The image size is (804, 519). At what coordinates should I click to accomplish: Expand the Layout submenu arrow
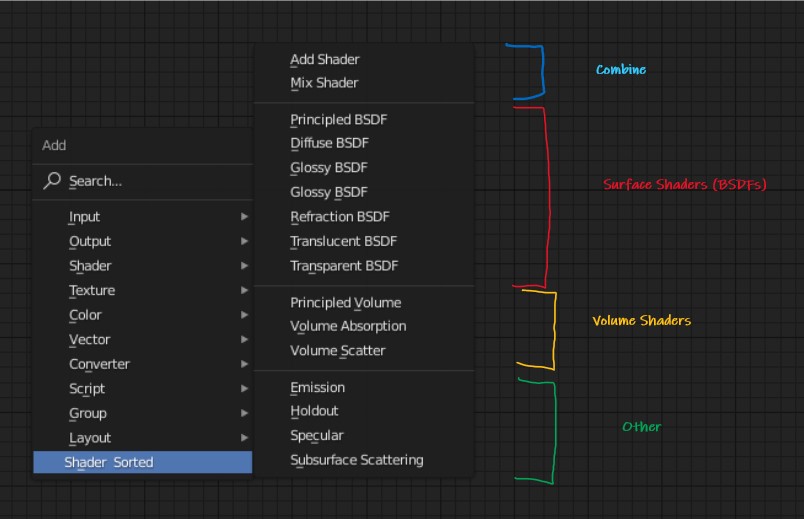point(245,437)
